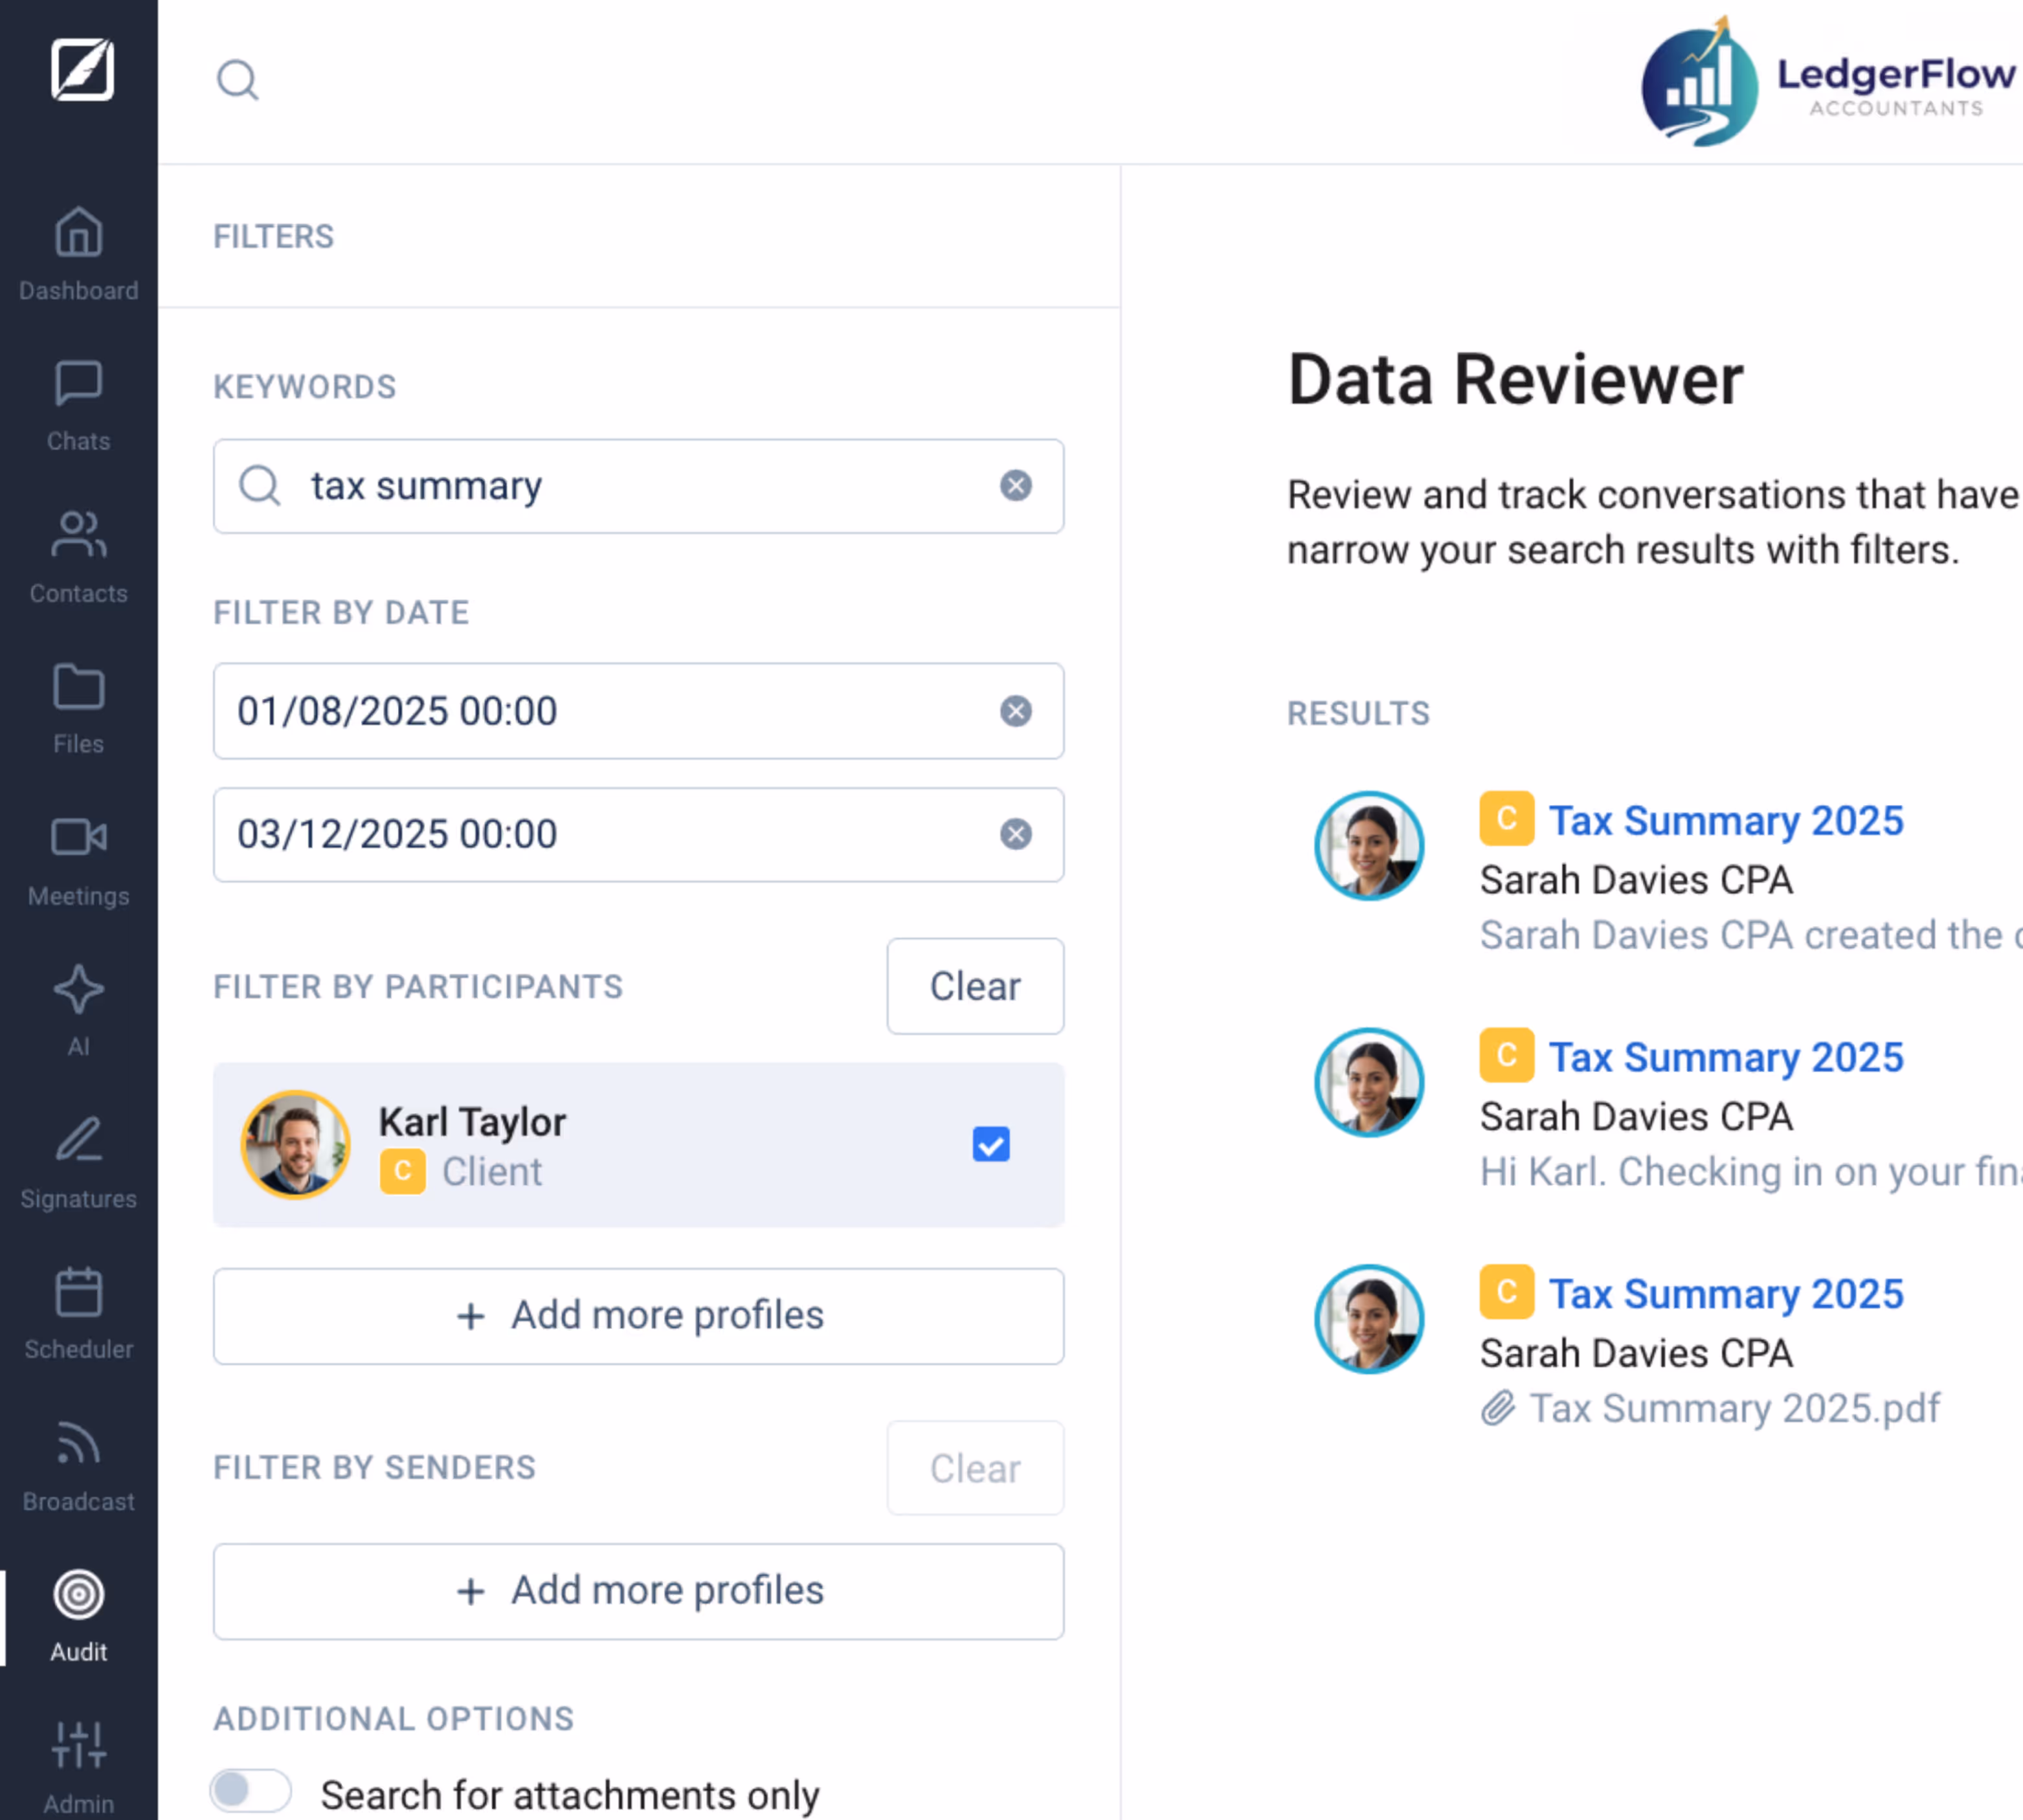The image size is (2023, 1820).
Task: Click the top search magnifier icon
Action: 237,80
